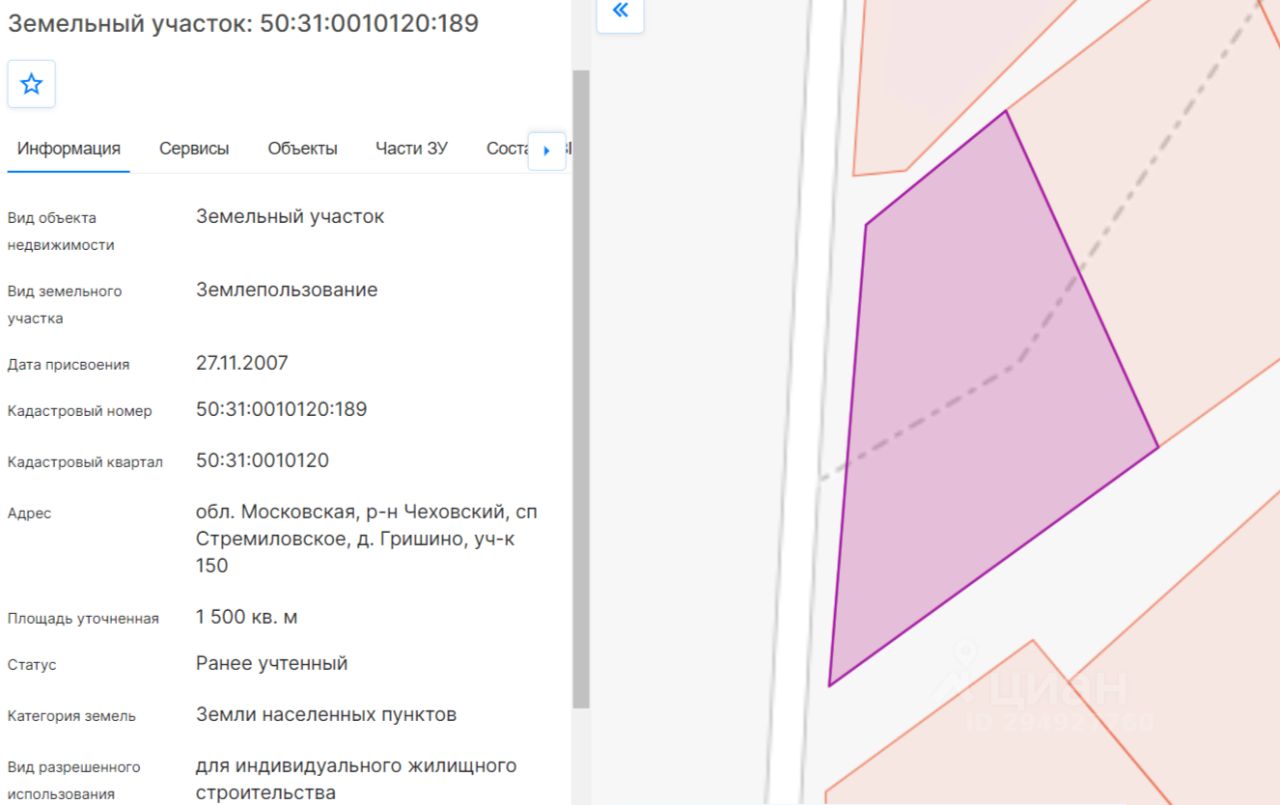Click the label Кадастровый квартал
The height and width of the screenshot is (805, 1280).
pos(85,463)
